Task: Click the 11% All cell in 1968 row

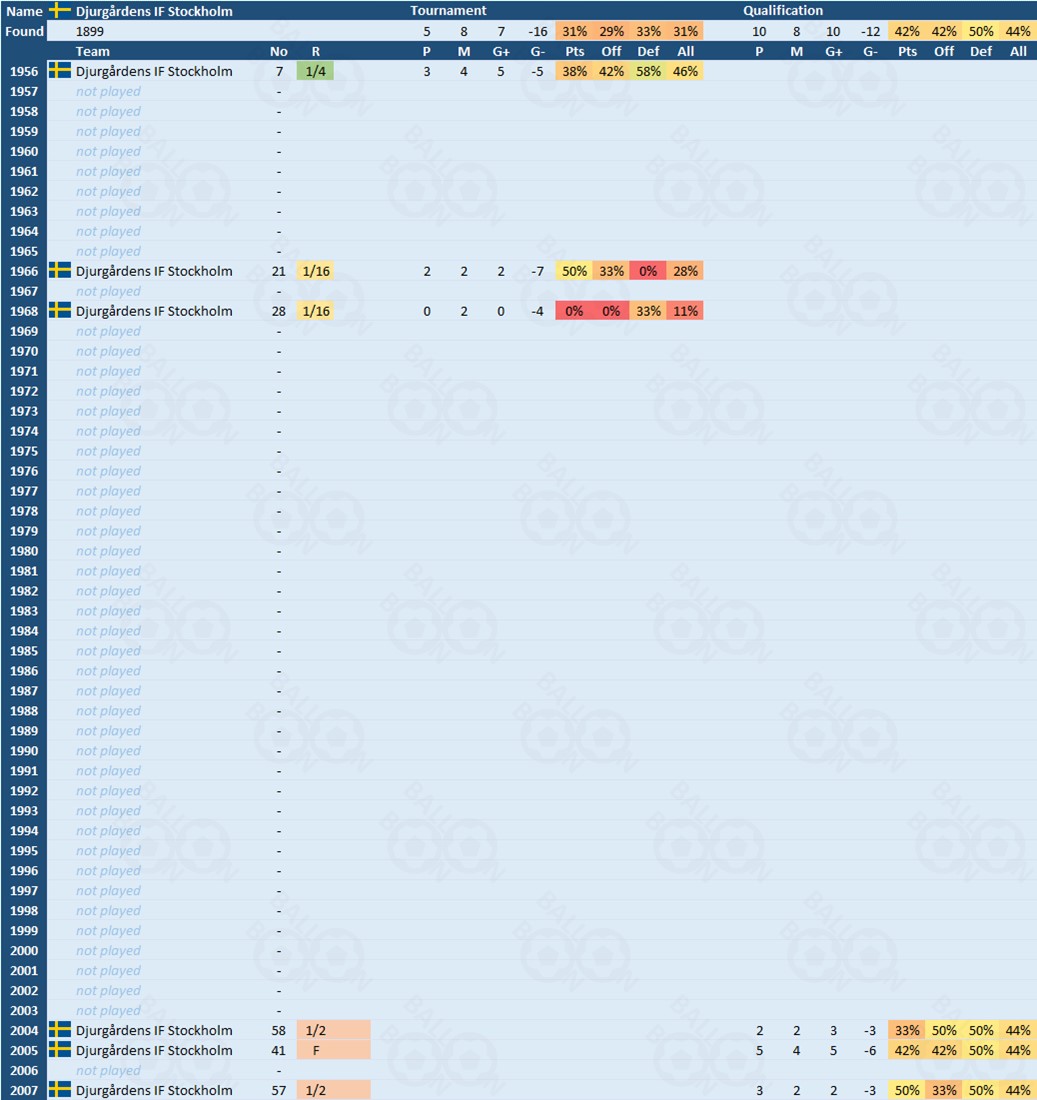Action: pos(685,311)
